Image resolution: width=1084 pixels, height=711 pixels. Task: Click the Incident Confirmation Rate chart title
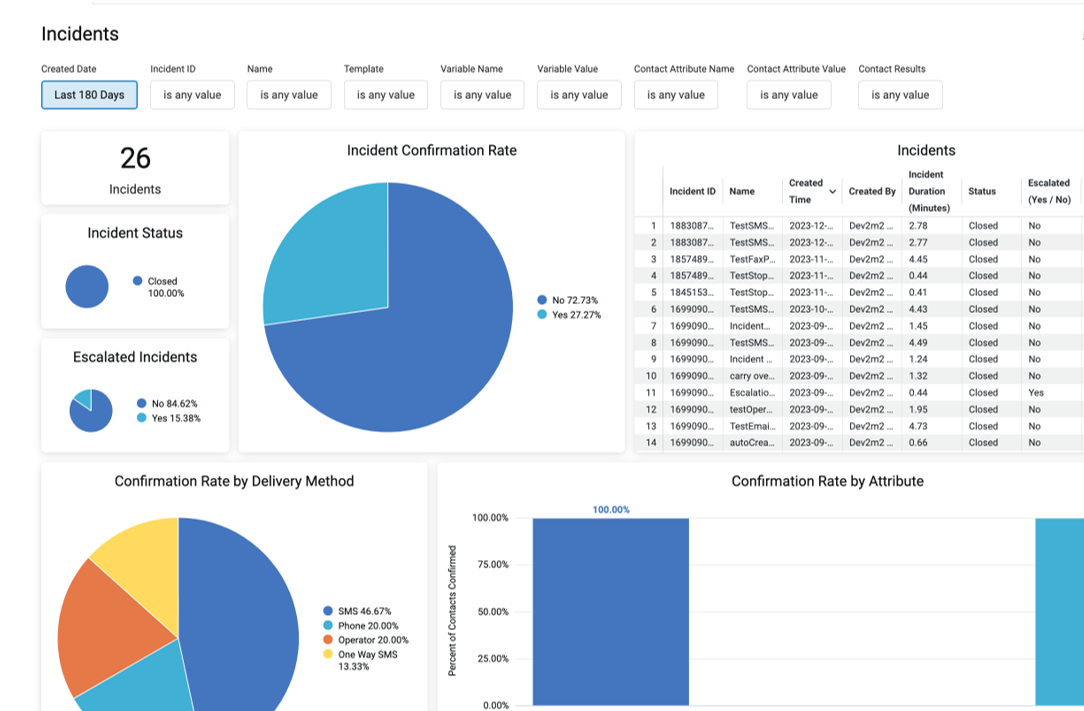pyautogui.click(x=431, y=151)
